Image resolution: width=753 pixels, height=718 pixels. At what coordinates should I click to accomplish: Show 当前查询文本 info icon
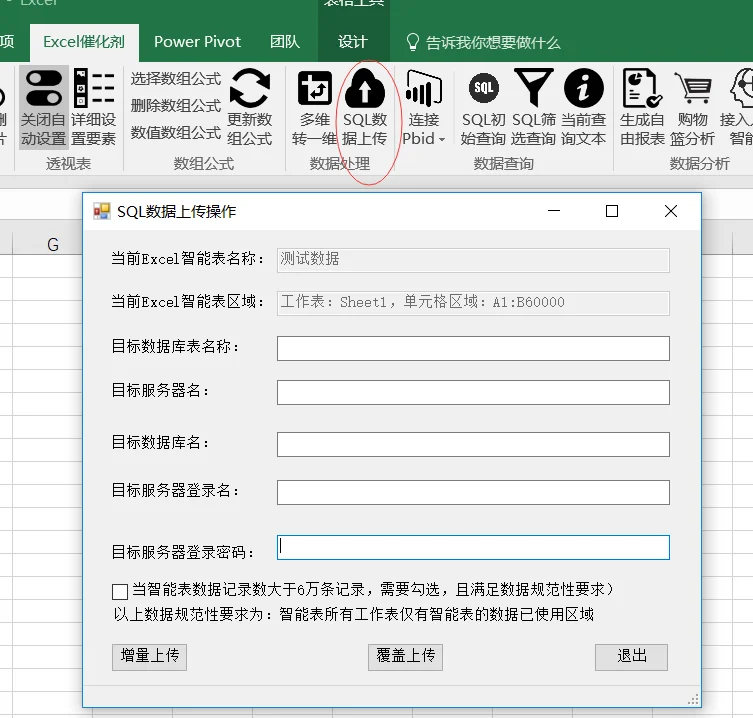pos(583,108)
